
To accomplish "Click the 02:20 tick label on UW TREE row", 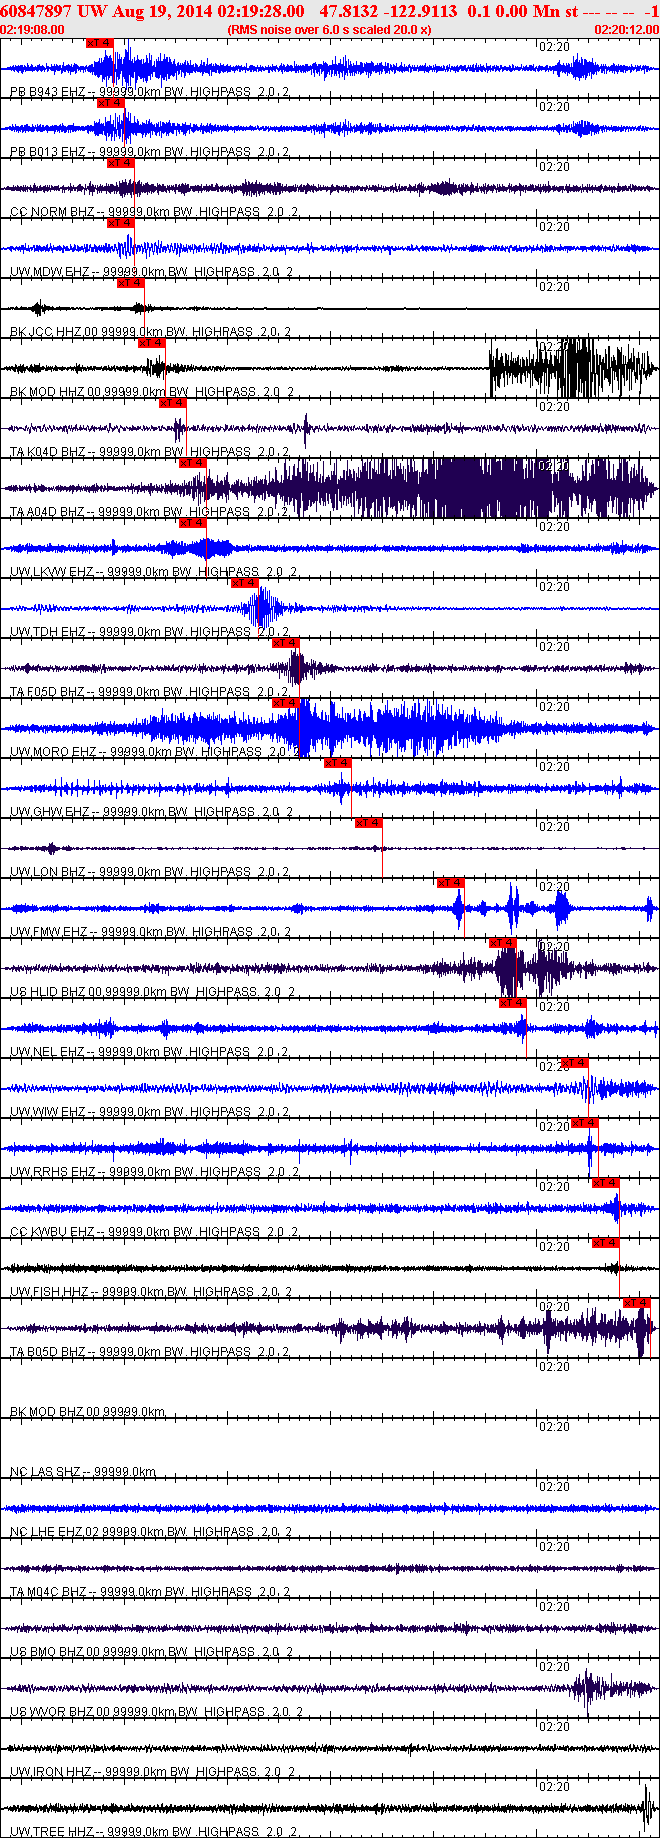I will pyautogui.click(x=554, y=1787).
